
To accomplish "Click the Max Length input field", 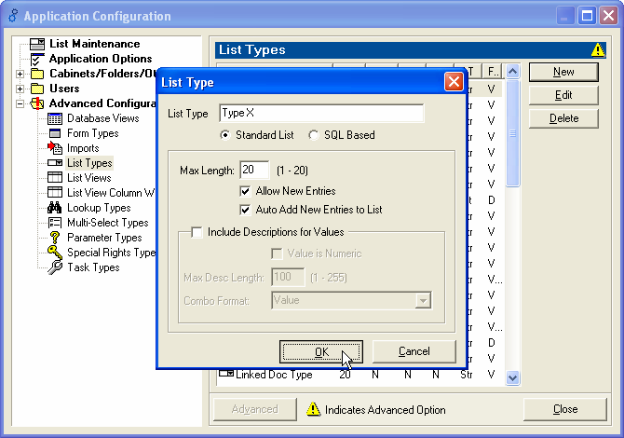I will [x=254, y=170].
